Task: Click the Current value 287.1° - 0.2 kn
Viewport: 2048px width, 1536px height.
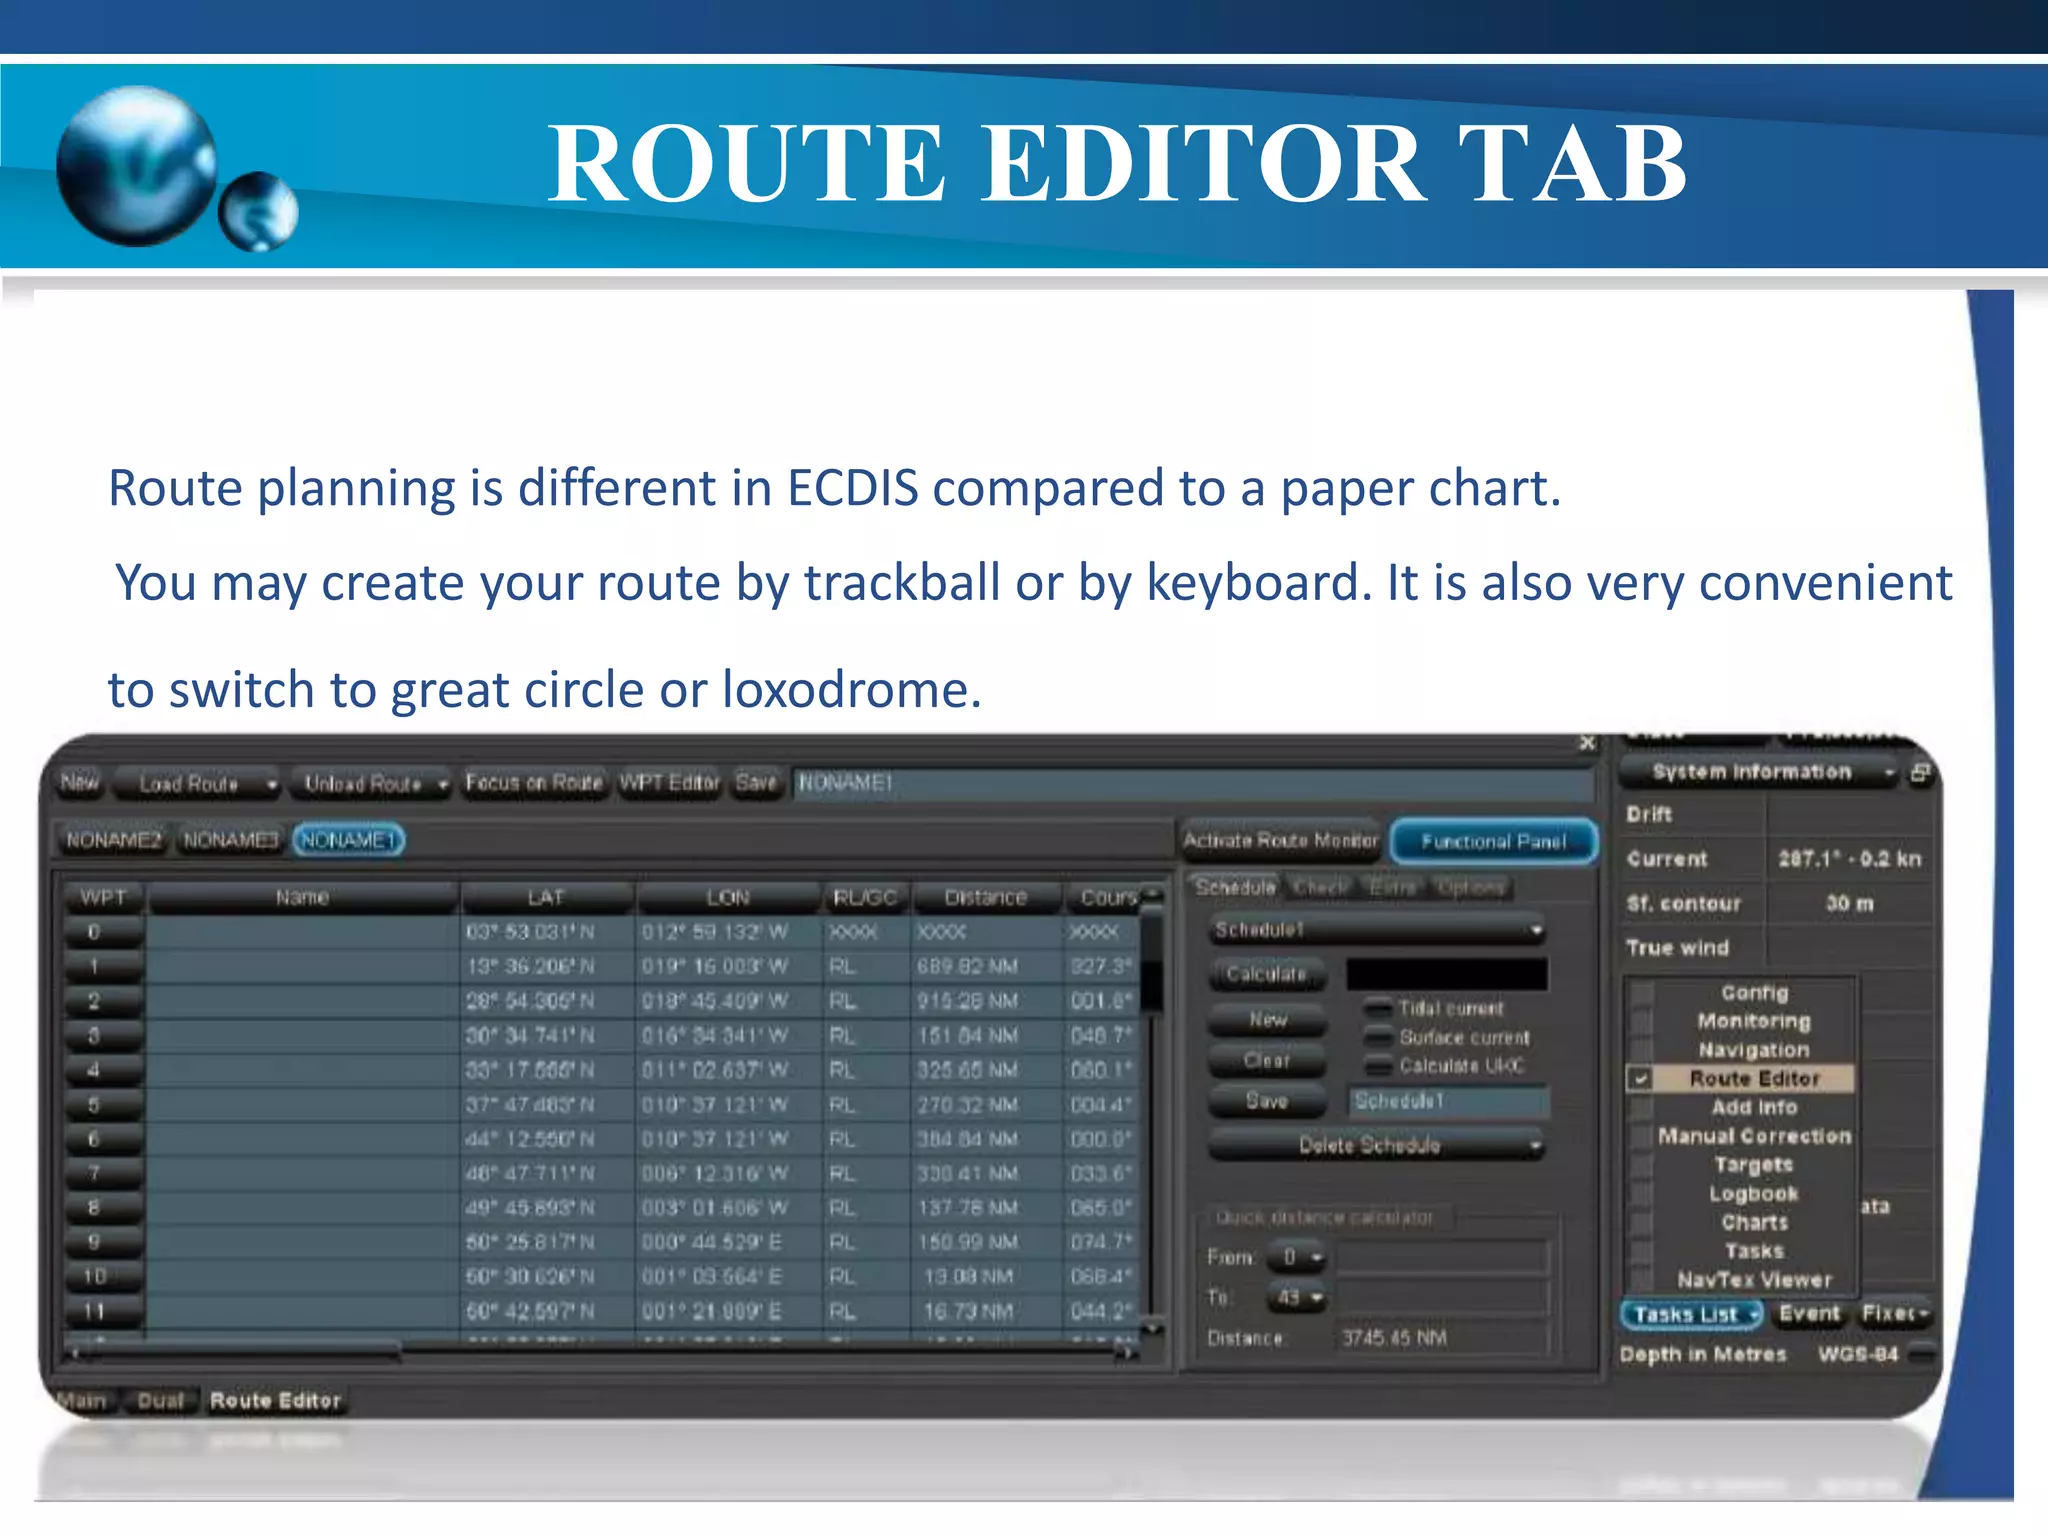Action: pyautogui.click(x=1849, y=859)
